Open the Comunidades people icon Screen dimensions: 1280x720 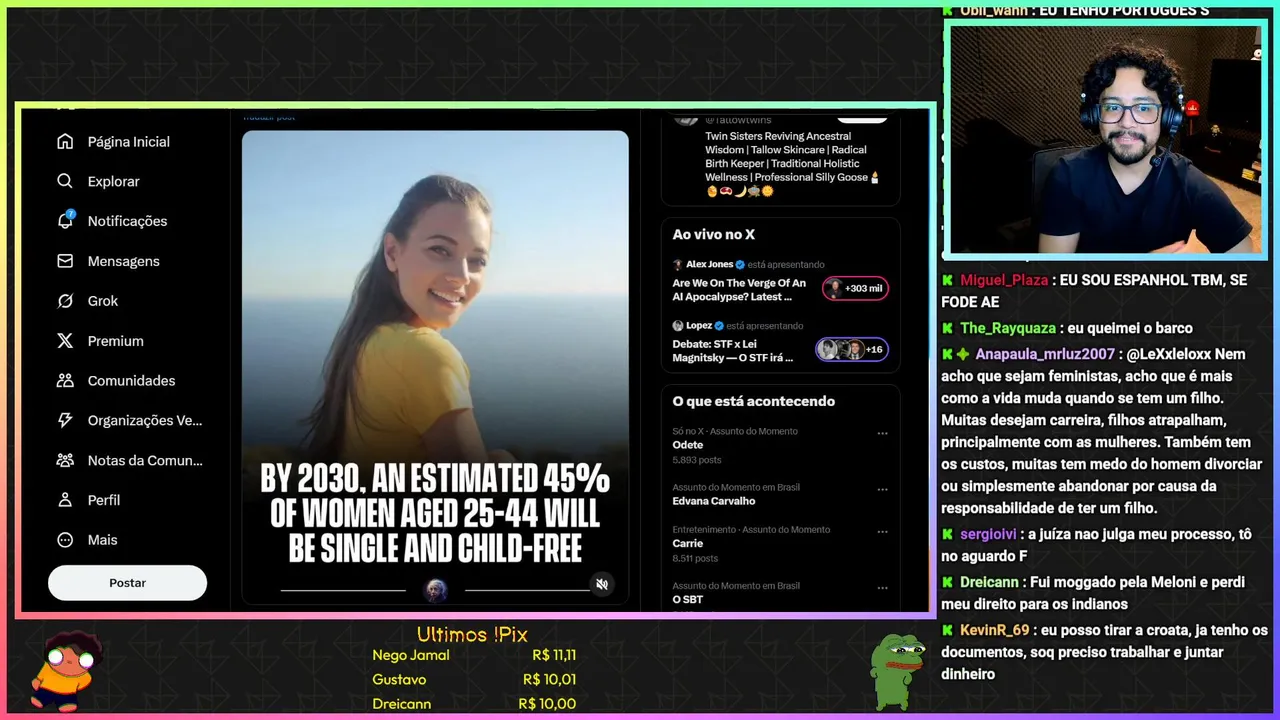coord(65,381)
